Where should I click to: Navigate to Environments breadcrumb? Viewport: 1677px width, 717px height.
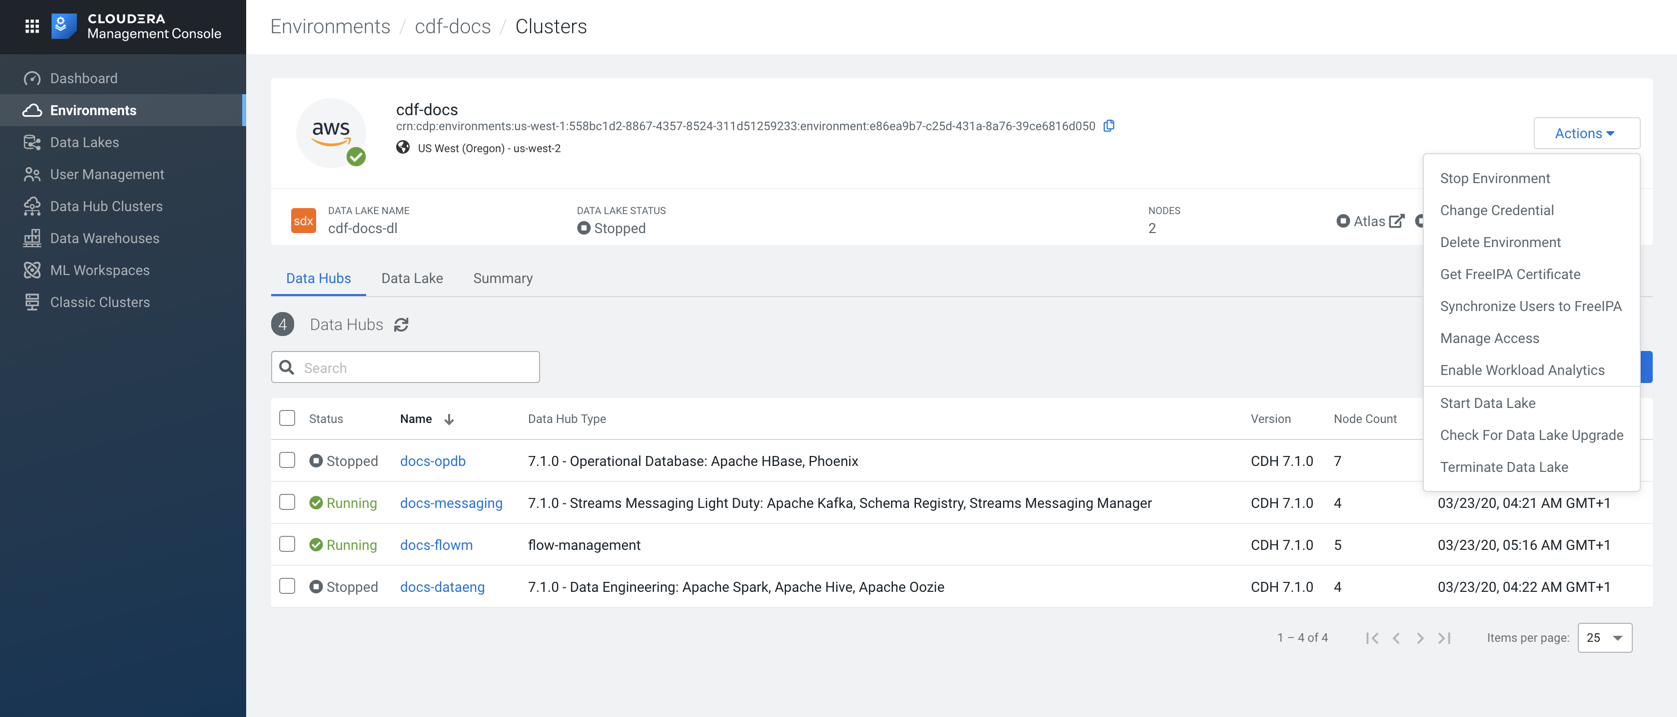pyautogui.click(x=330, y=27)
